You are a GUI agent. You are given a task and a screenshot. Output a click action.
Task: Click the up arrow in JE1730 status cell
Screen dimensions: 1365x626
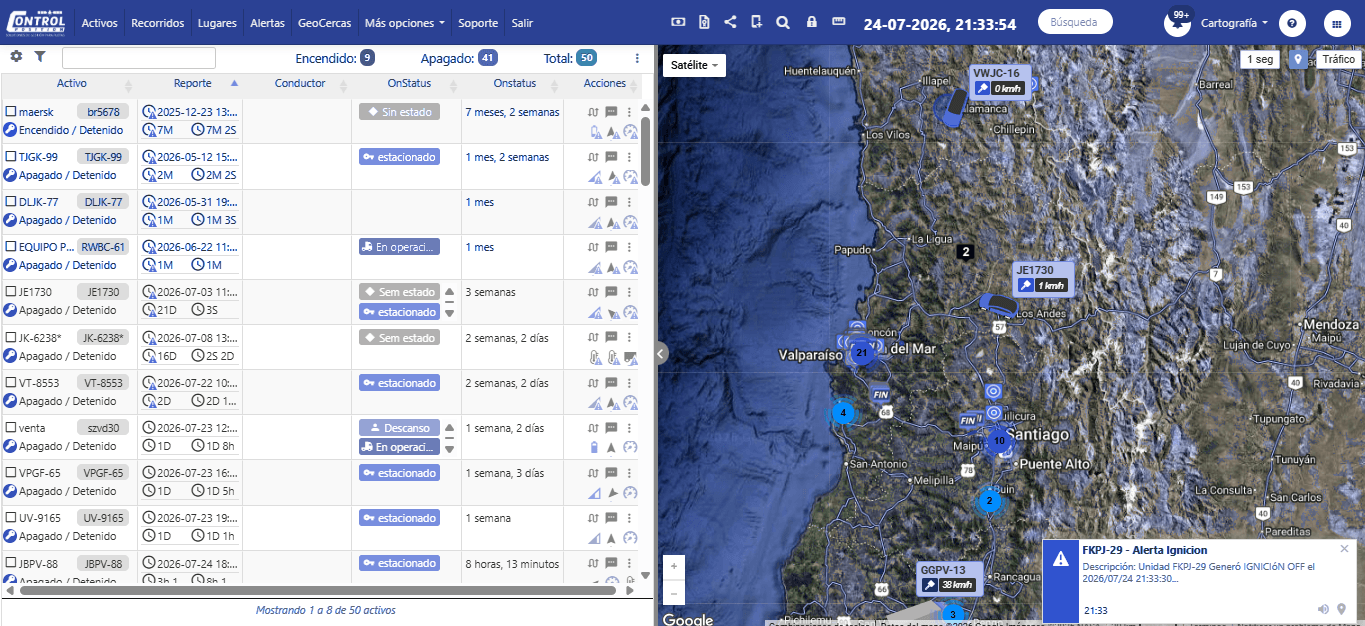(449, 292)
